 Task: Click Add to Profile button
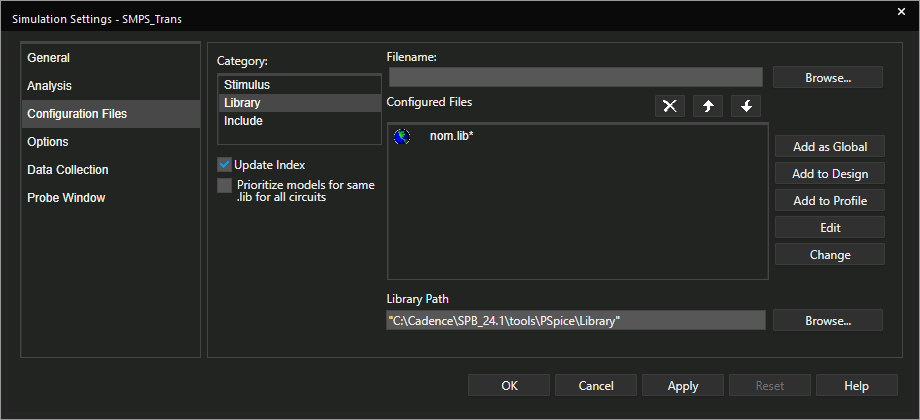click(x=830, y=201)
